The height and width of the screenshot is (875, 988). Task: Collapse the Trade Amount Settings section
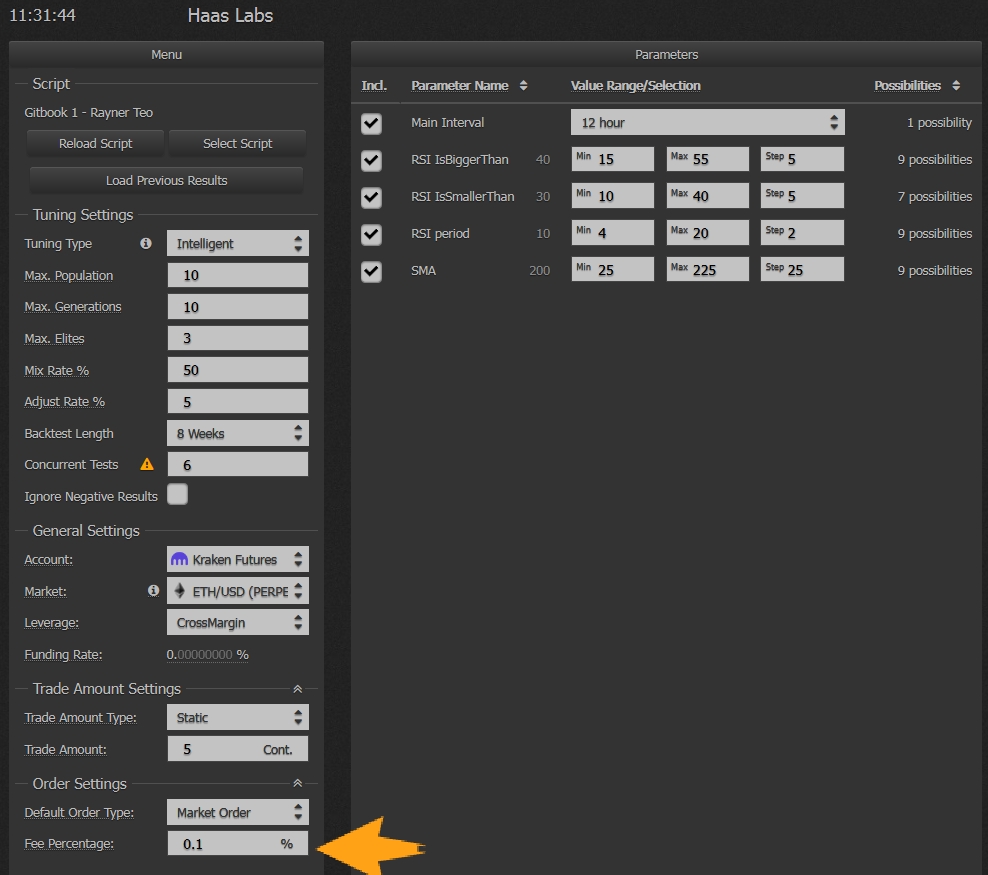click(297, 689)
